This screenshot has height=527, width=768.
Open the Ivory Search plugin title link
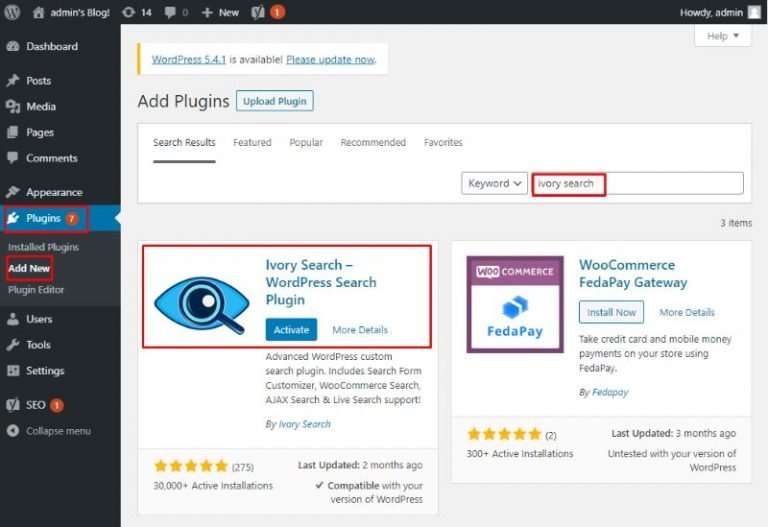321,282
